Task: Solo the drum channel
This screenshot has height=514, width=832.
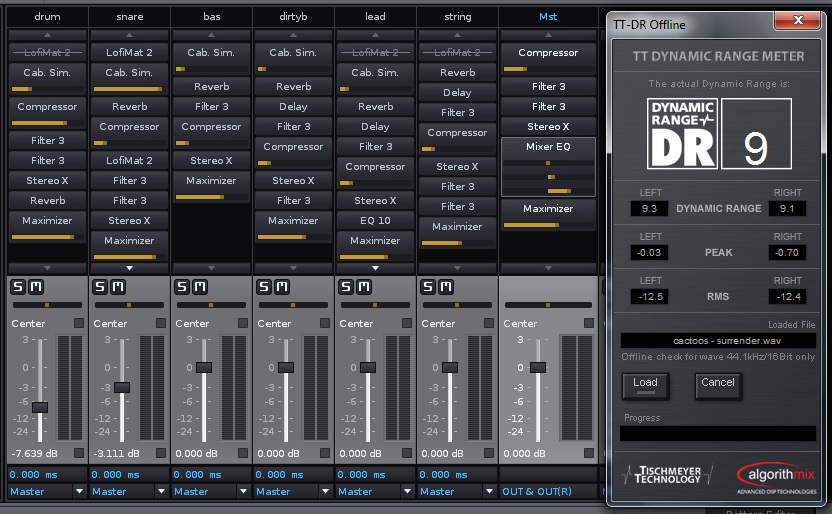Action: [18, 287]
